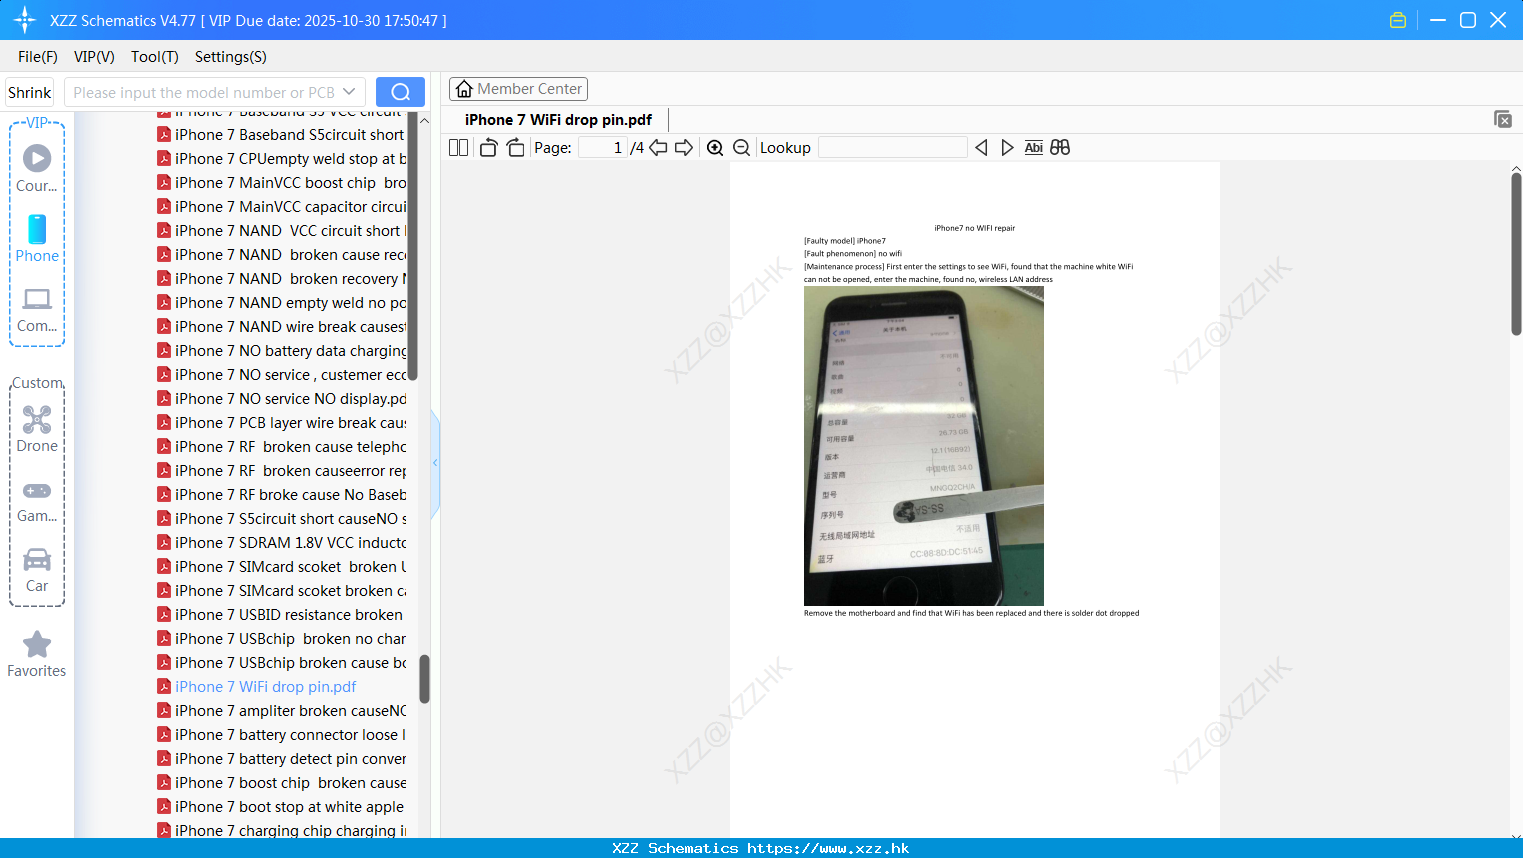1523x858 pixels.
Task: Open the File menu
Action: click(x=38, y=57)
